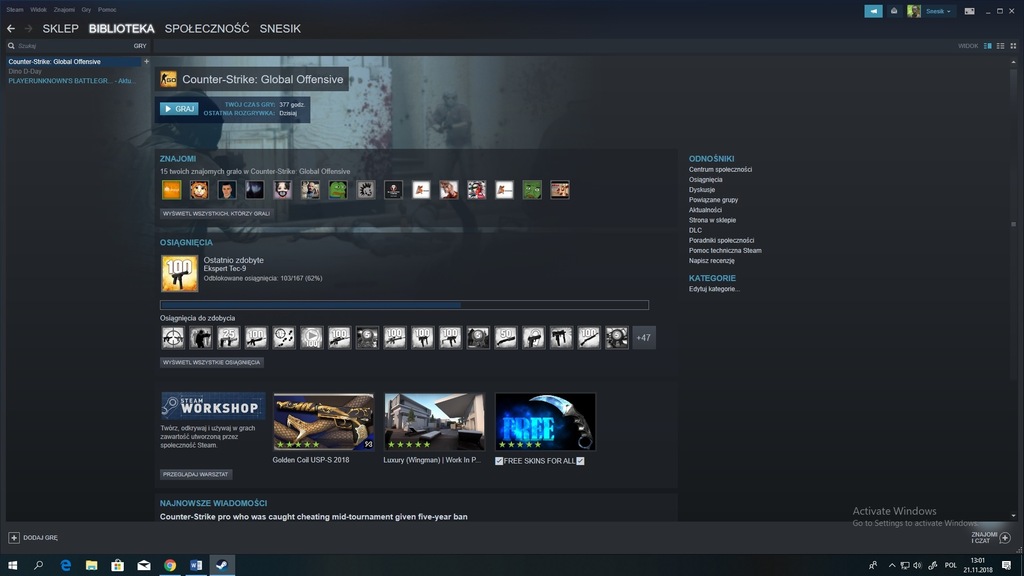Click the orange friend avatar
The height and width of the screenshot is (576, 1024).
pyautogui.click(x=172, y=189)
